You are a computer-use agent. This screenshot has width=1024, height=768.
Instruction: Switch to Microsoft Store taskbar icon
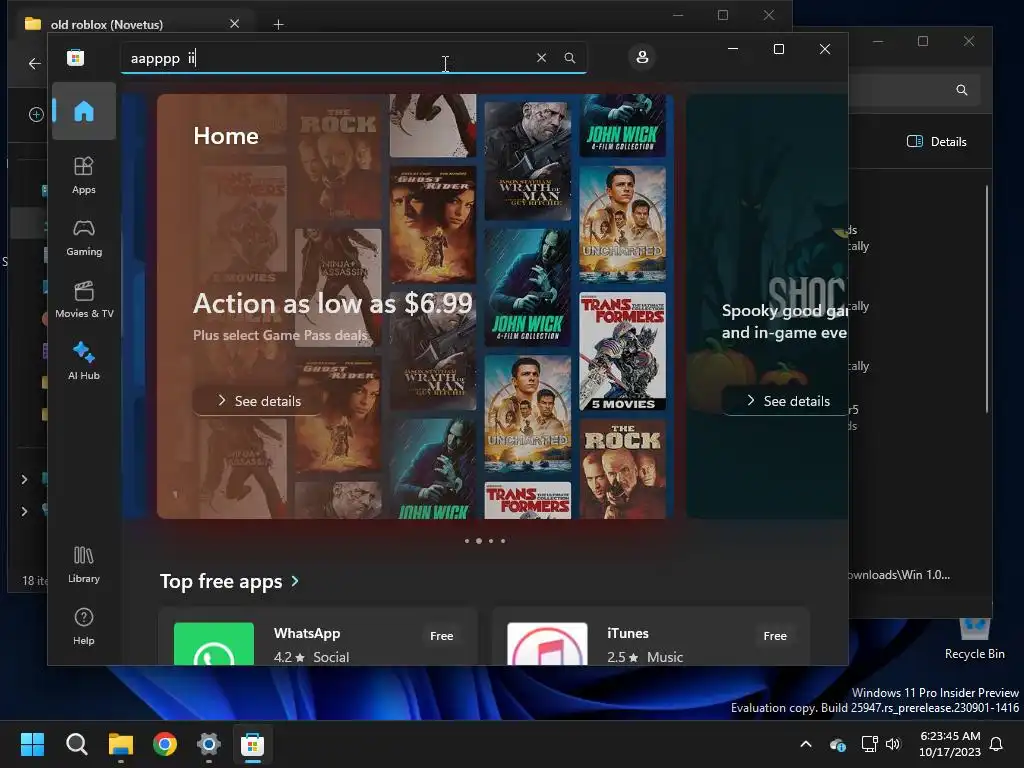click(x=253, y=744)
